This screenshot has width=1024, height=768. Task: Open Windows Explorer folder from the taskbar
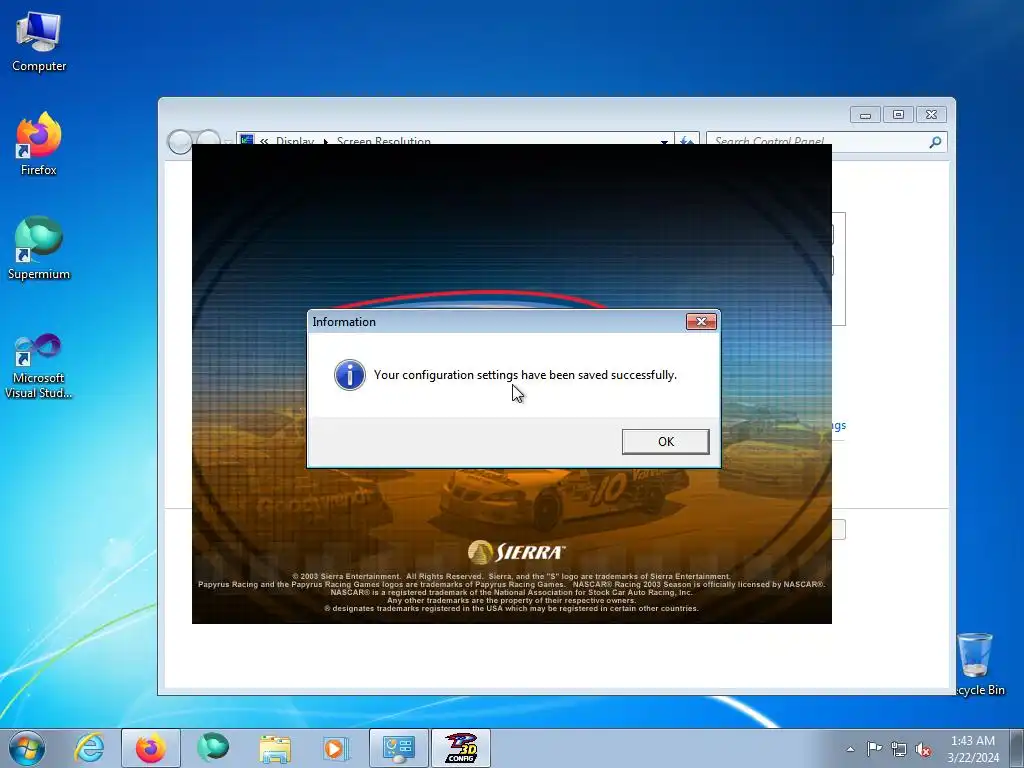tap(275, 748)
